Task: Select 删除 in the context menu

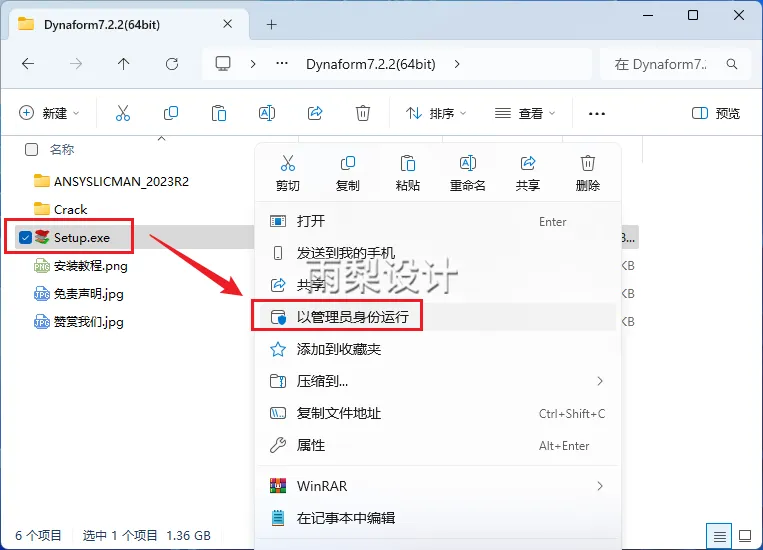Action: tap(587, 173)
